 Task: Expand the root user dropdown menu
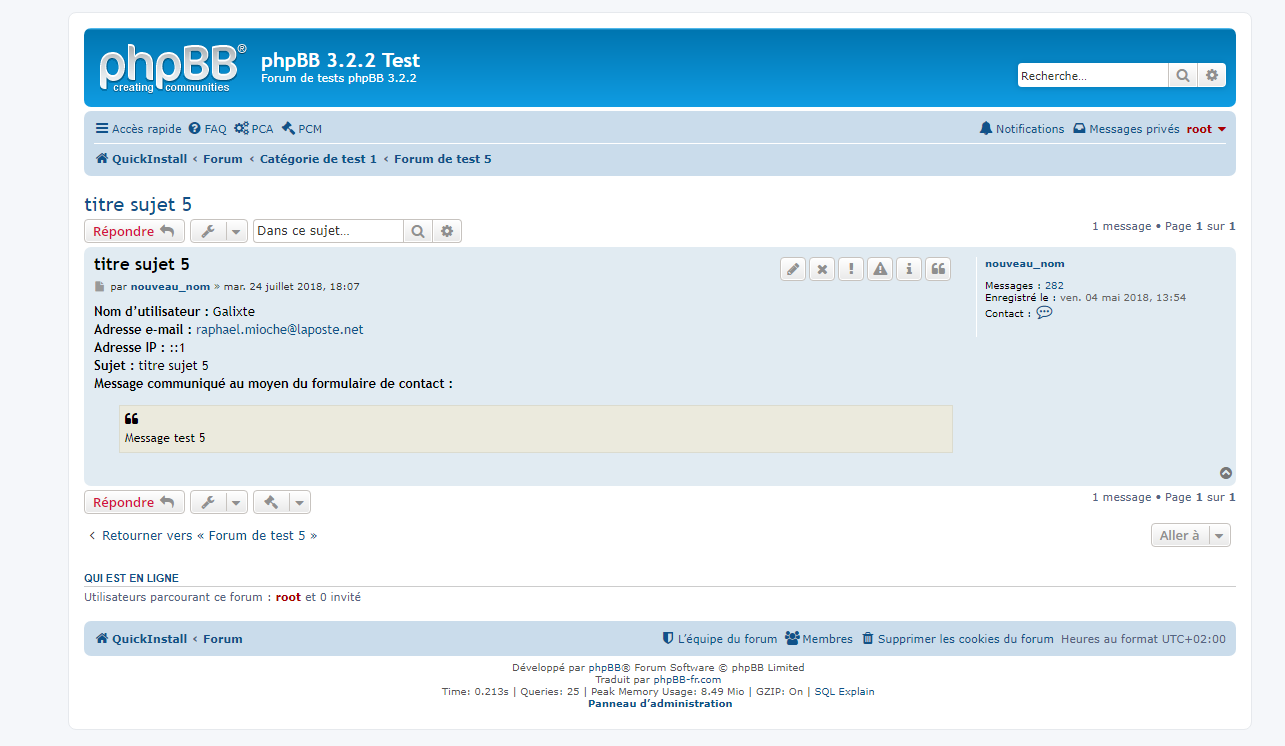[1206, 129]
